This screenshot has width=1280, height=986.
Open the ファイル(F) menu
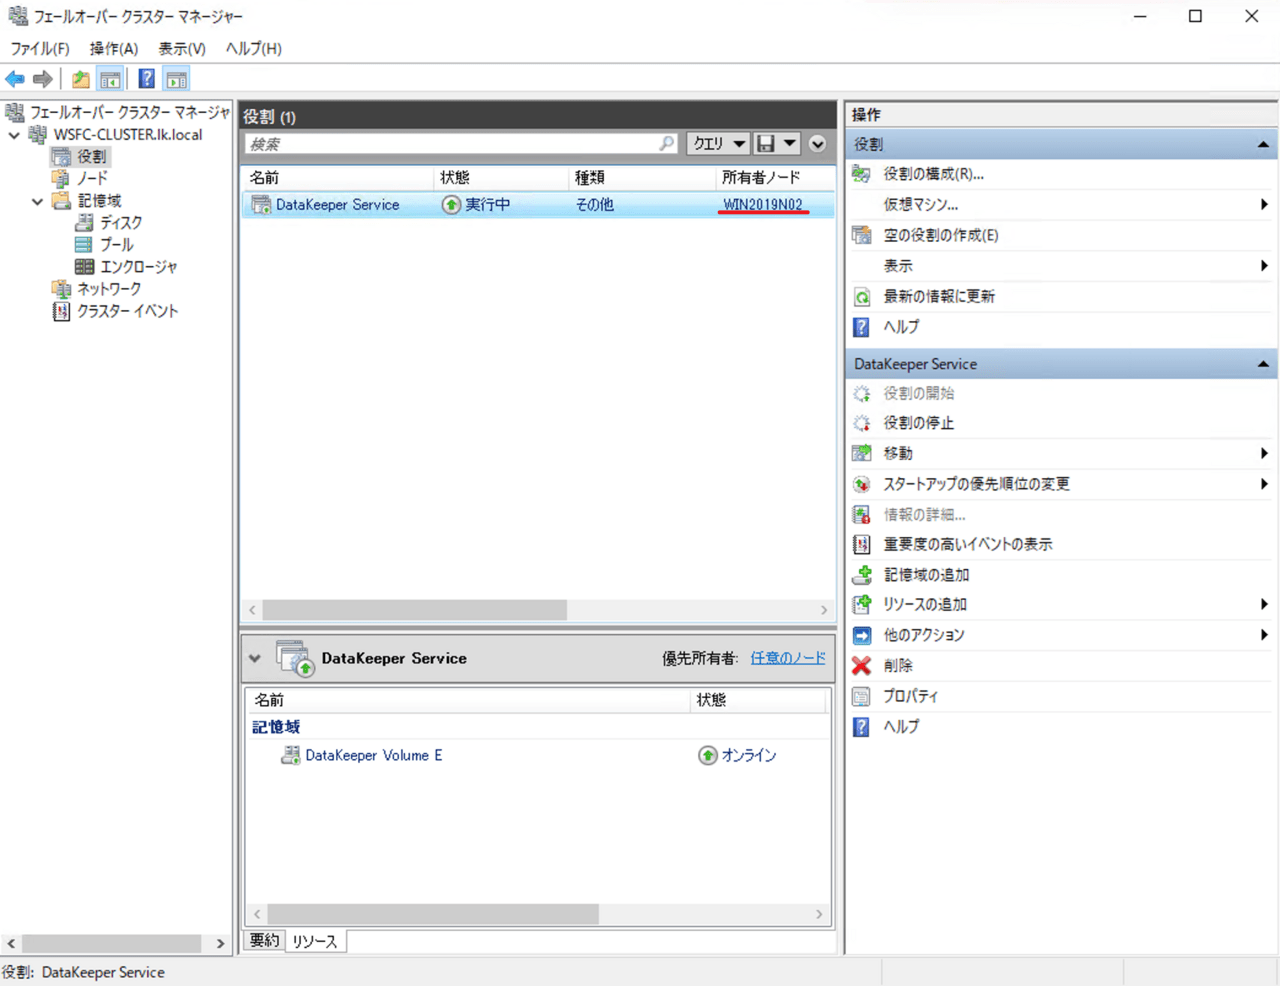(x=40, y=48)
